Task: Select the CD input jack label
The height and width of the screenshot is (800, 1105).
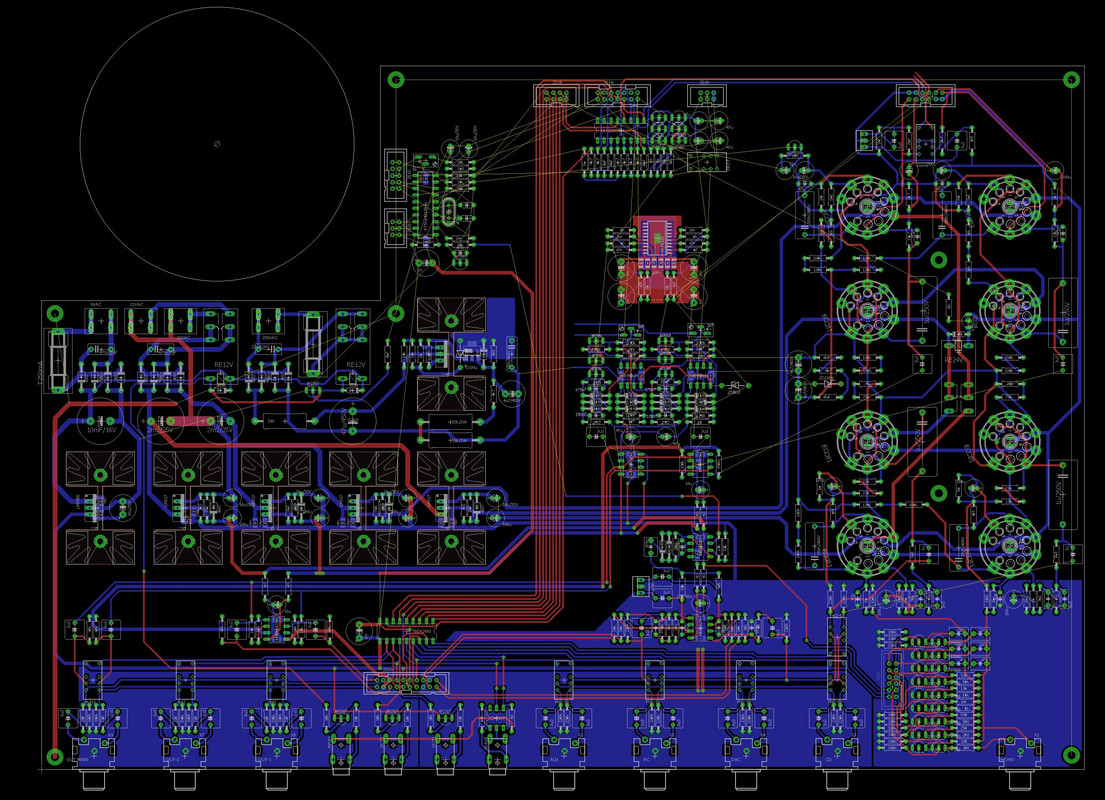Action: pos(827,760)
